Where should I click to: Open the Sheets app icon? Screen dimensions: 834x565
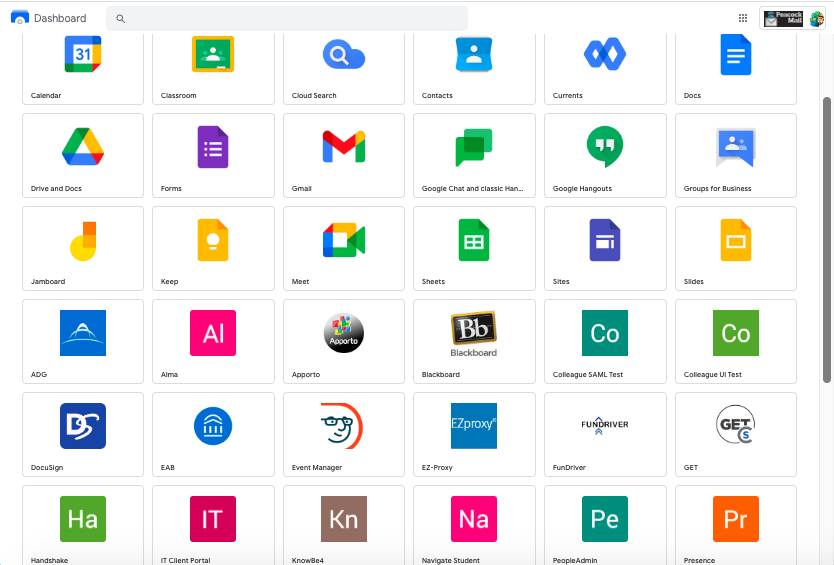click(474, 240)
